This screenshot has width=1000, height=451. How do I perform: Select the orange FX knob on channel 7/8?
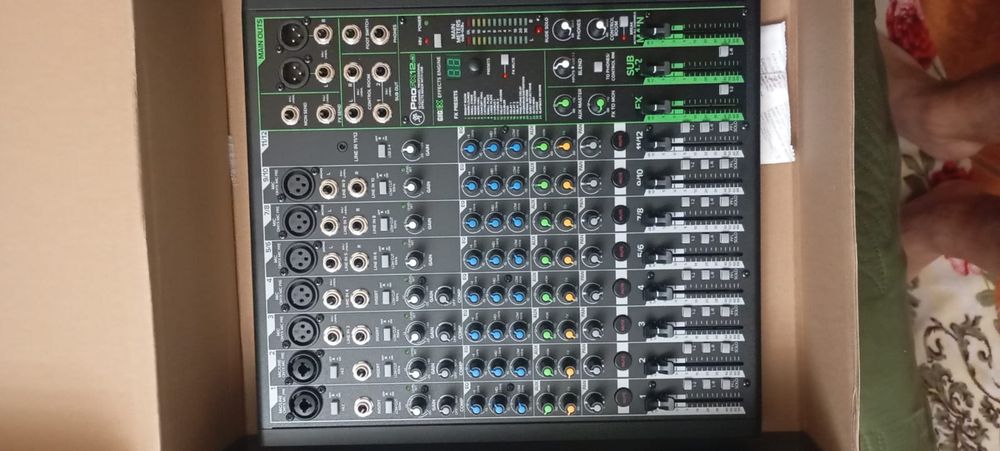pyautogui.click(x=565, y=221)
